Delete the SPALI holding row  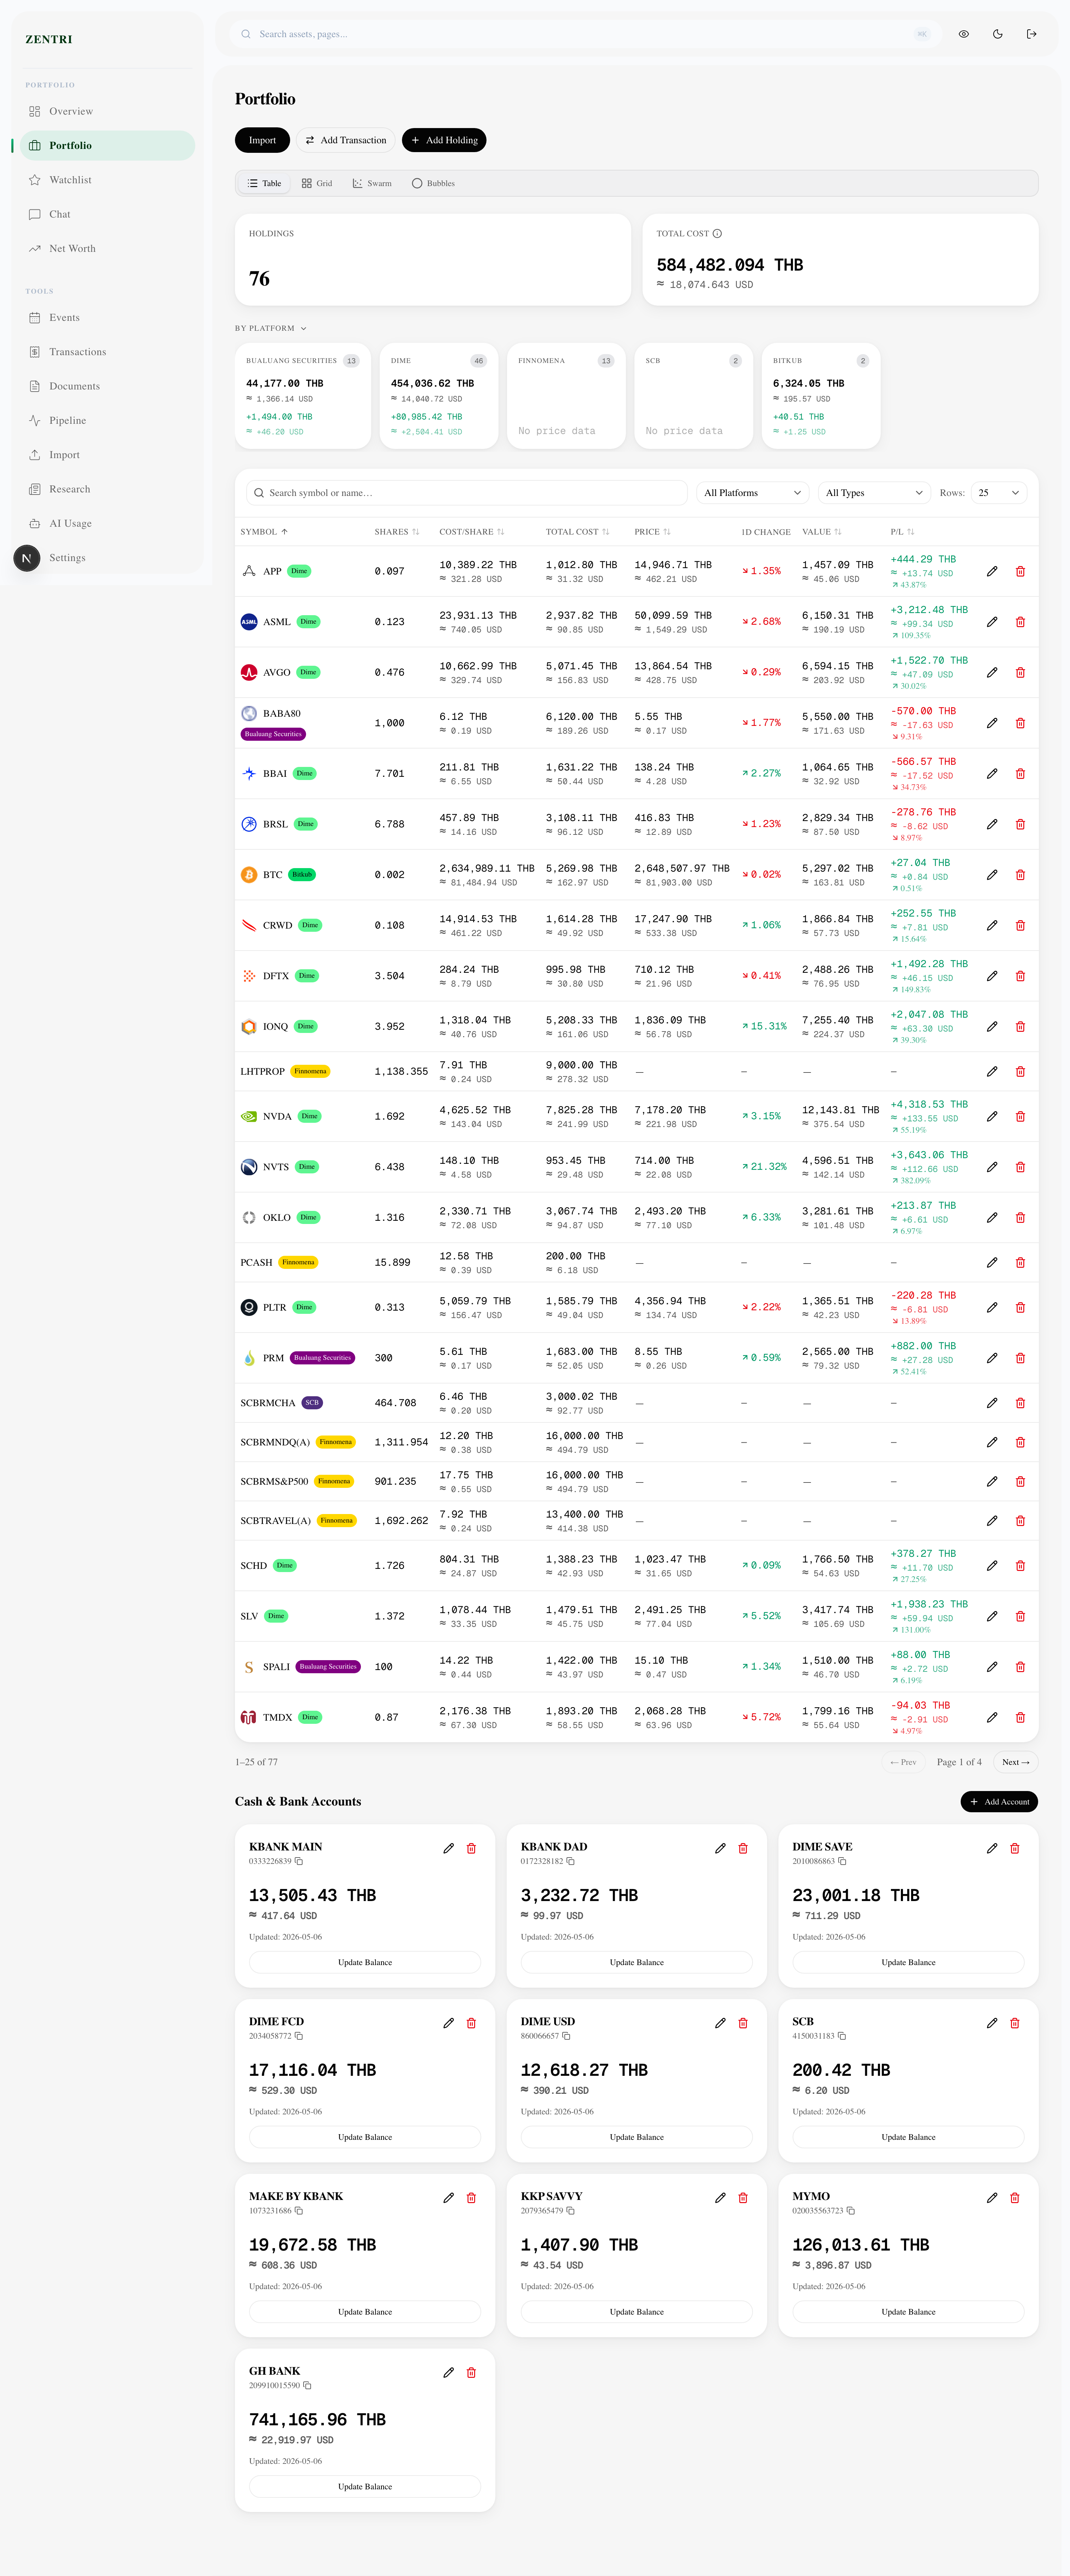coord(1020,1667)
